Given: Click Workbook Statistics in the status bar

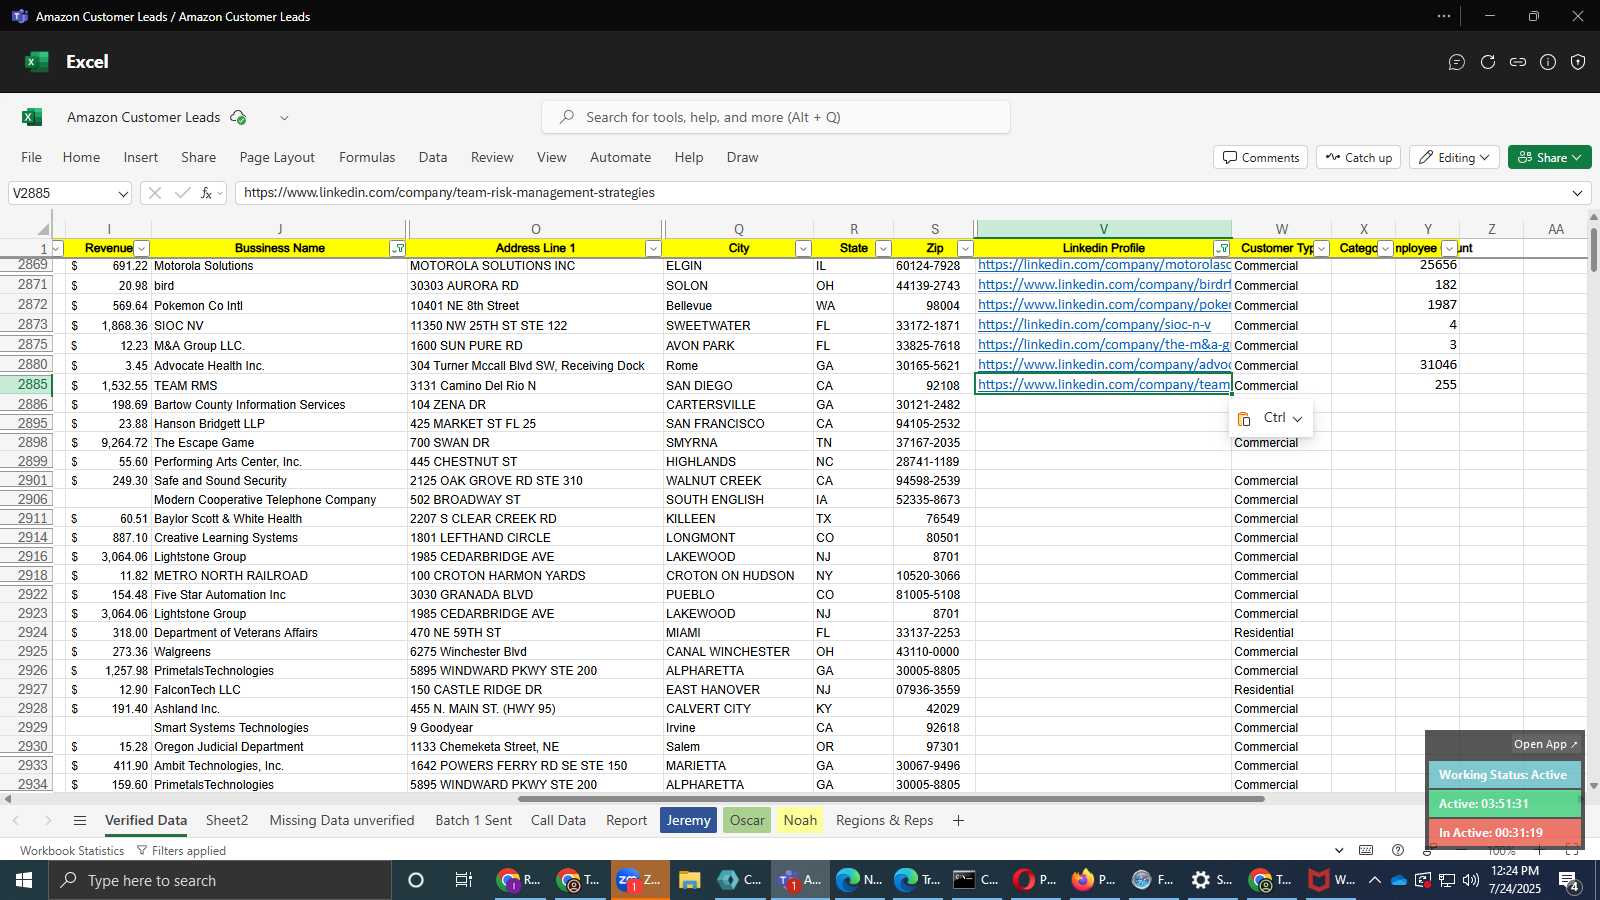Looking at the screenshot, I should [x=72, y=851].
